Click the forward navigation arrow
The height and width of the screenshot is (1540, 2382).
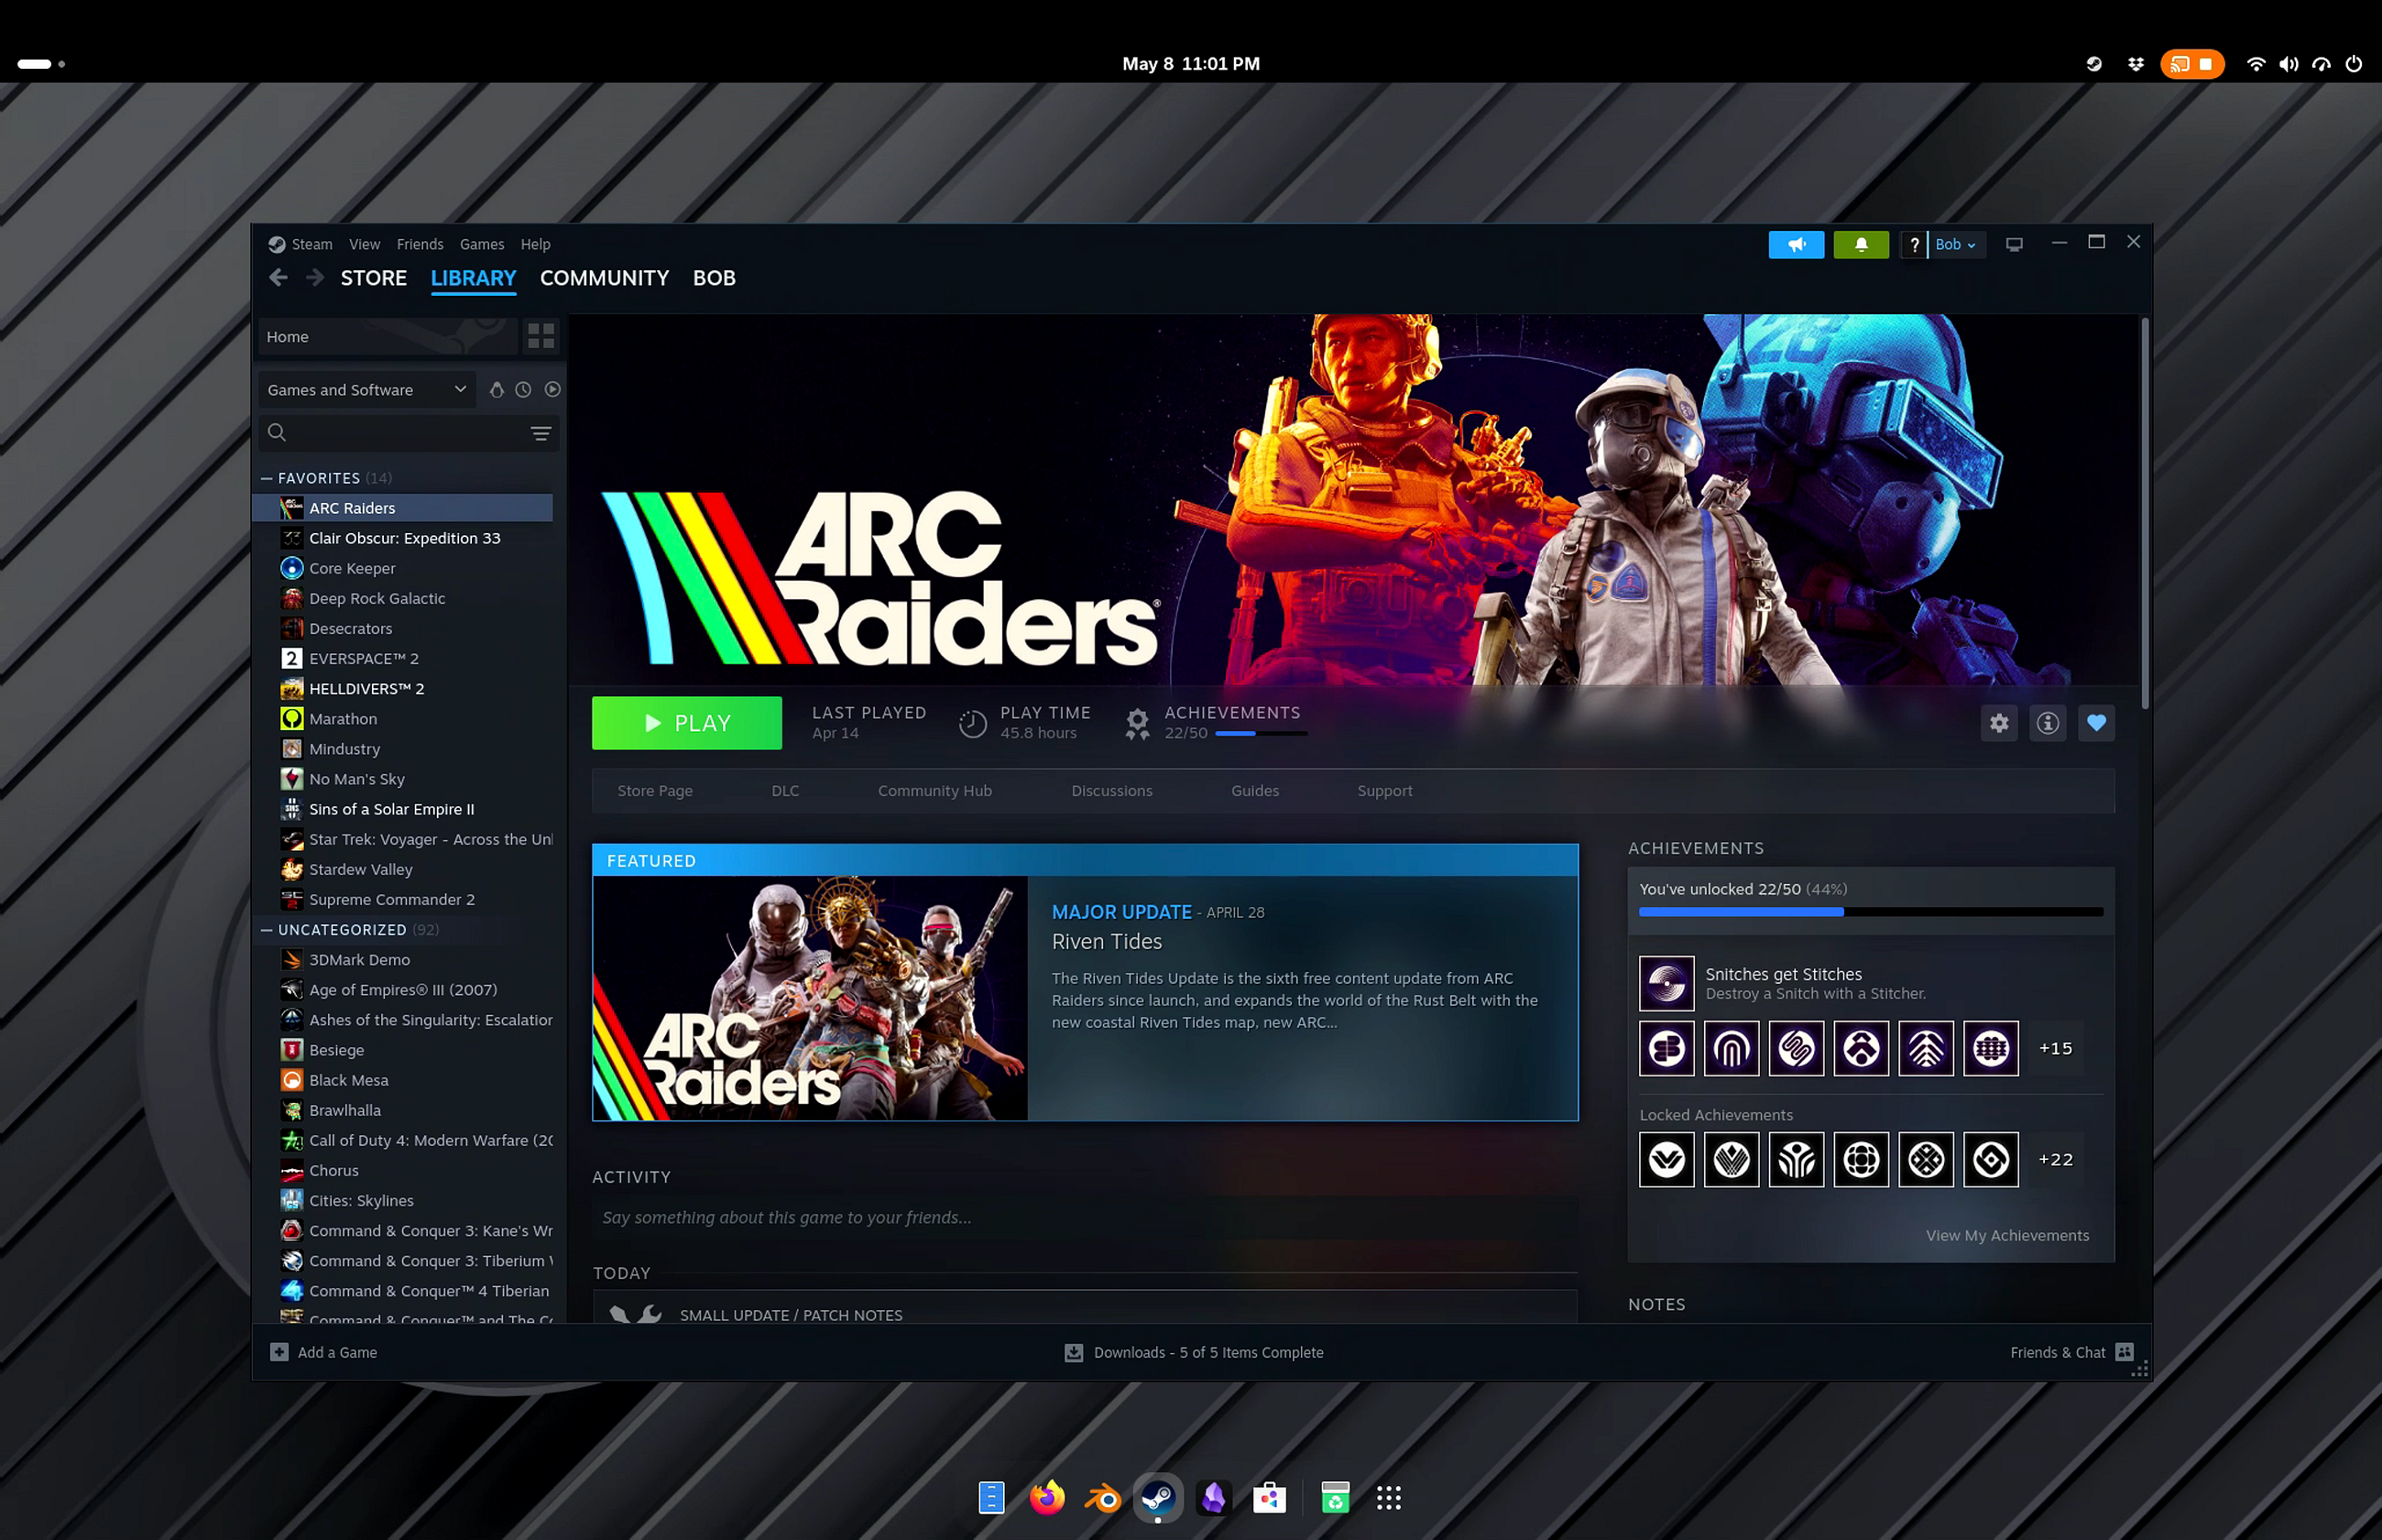coord(315,278)
